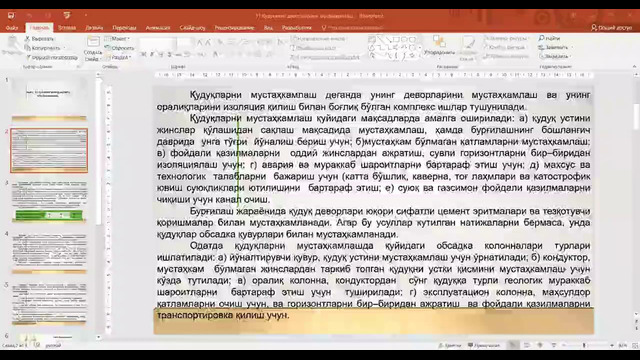Toggle Bold (Ж) formatting
The width and height of the screenshot is (640, 360).
[x=143, y=54]
